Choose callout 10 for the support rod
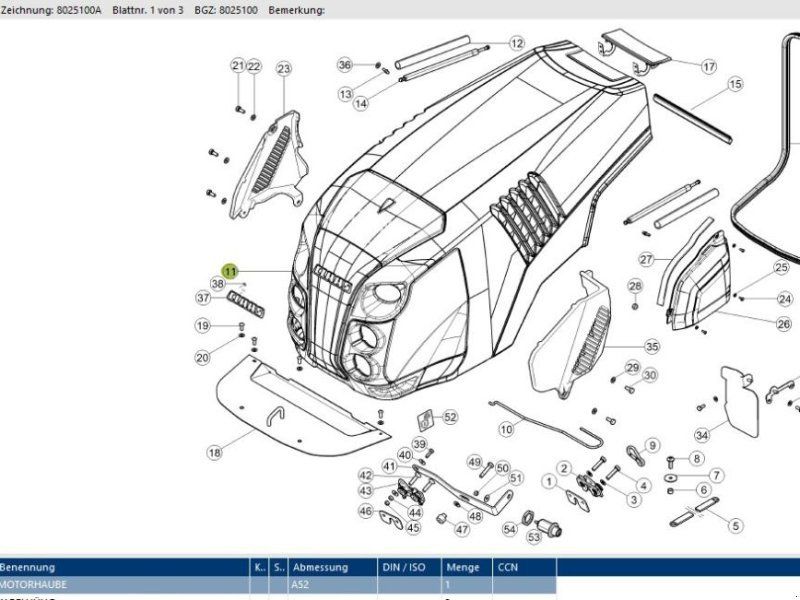 click(x=506, y=428)
